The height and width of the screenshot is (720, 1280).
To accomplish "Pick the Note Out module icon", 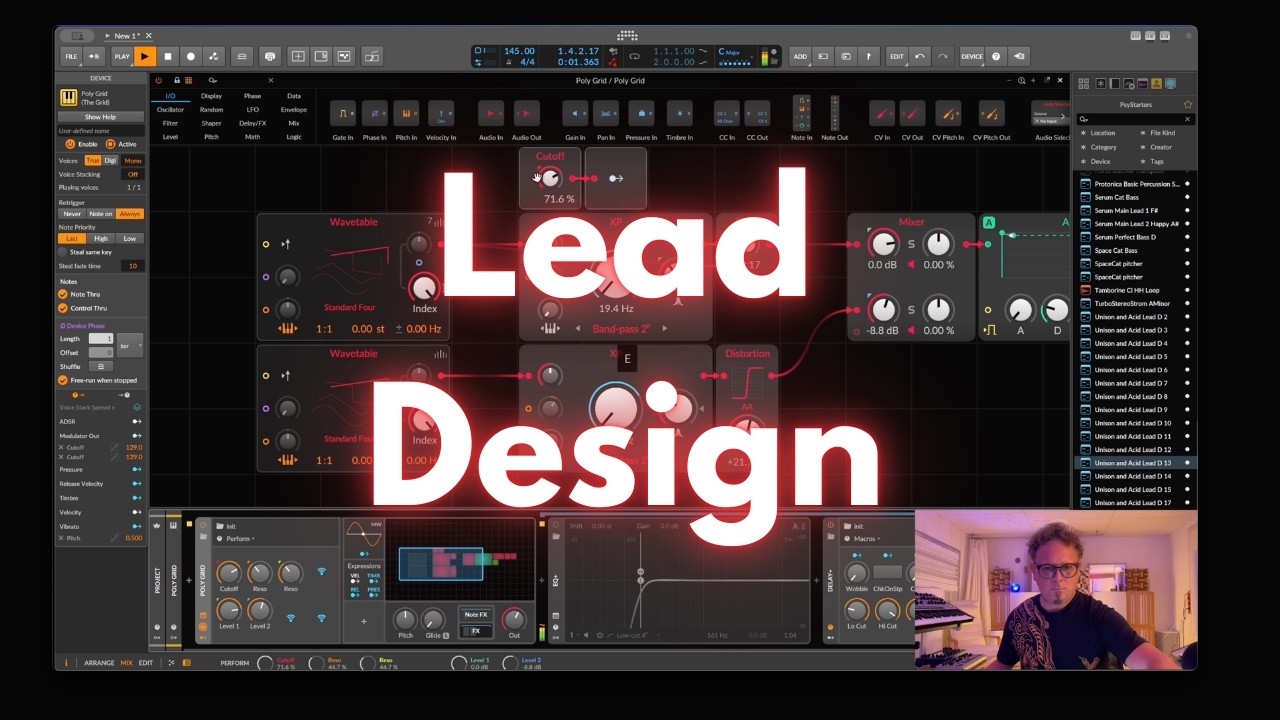I will pyautogui.click(x=835, y=113).
